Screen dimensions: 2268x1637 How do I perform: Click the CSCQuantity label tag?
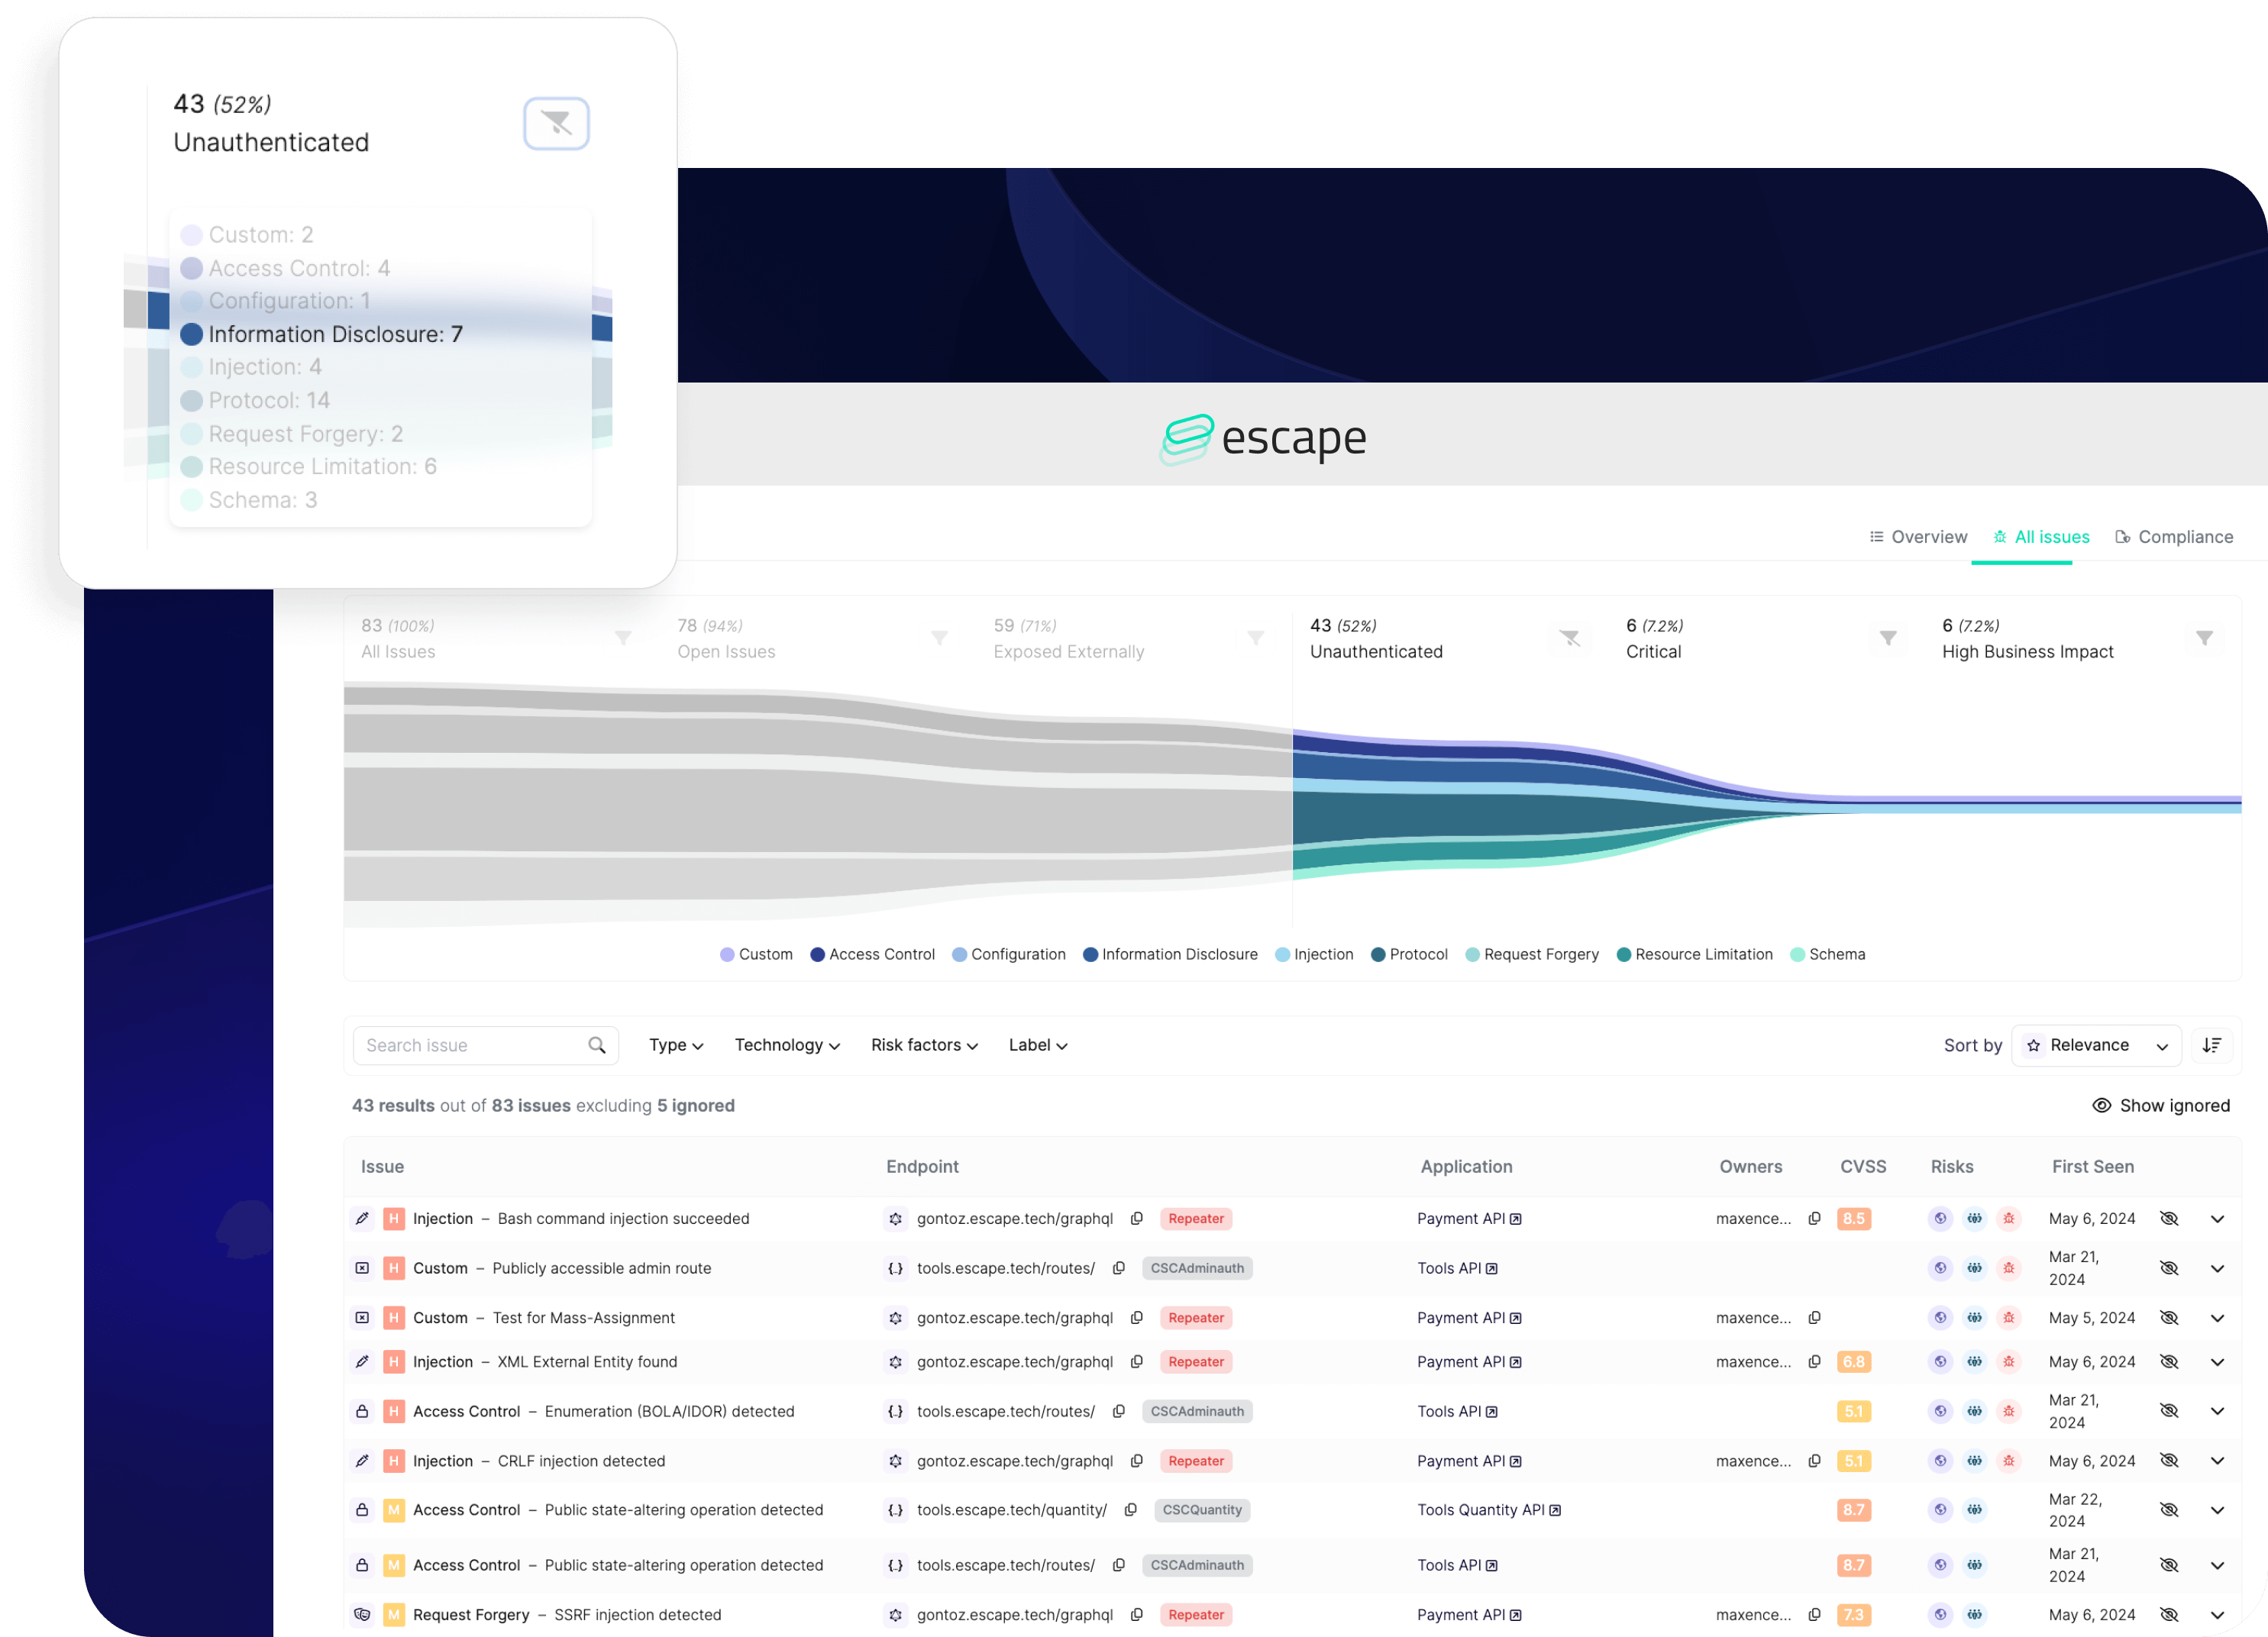[x=1202, y=1510]
